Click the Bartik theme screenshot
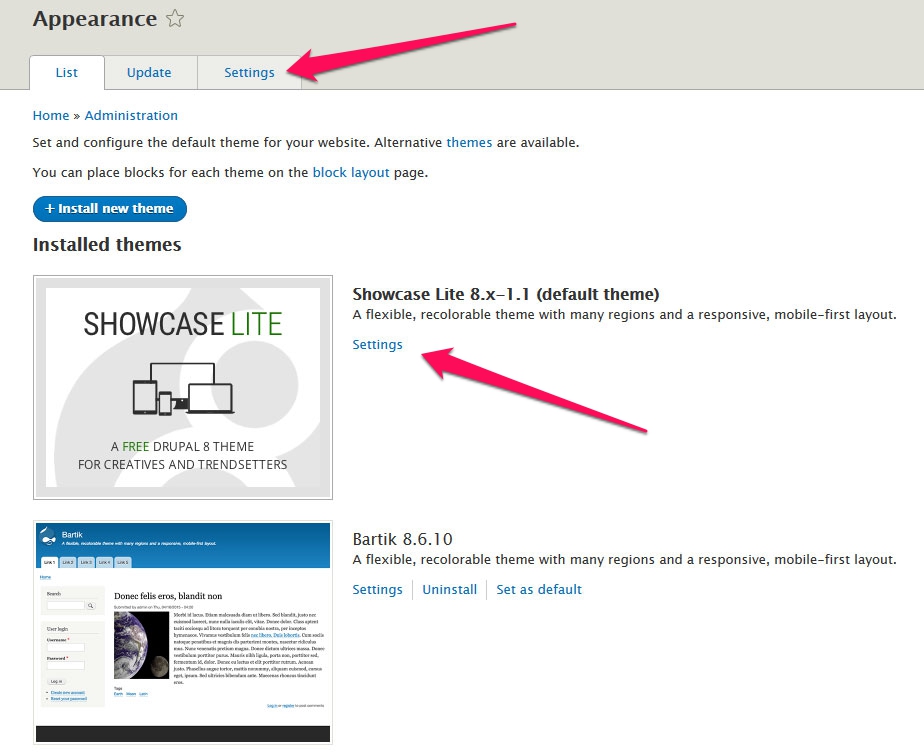 [x=183, y=632]
